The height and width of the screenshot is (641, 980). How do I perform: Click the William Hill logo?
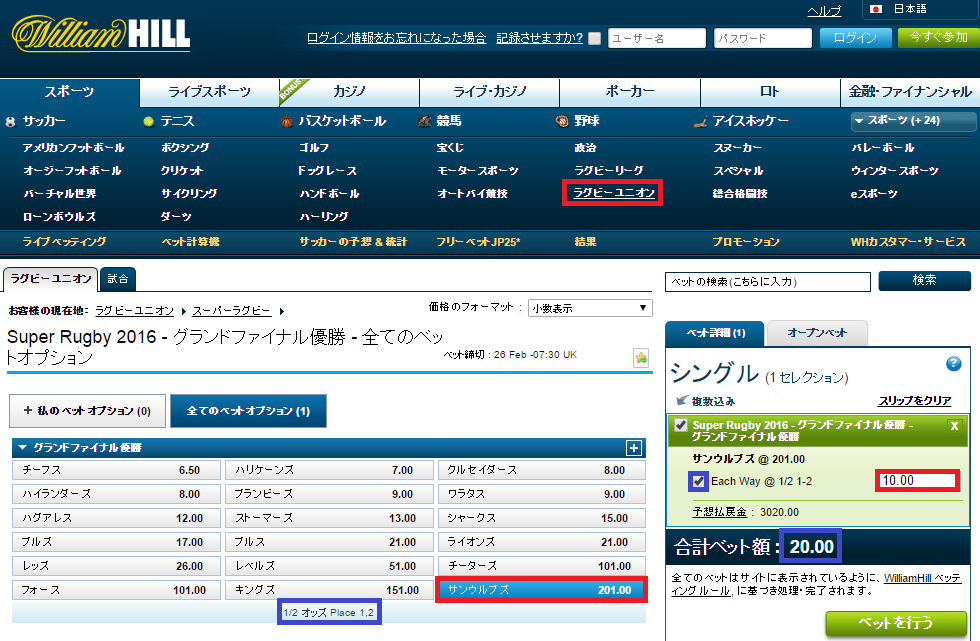101,34
